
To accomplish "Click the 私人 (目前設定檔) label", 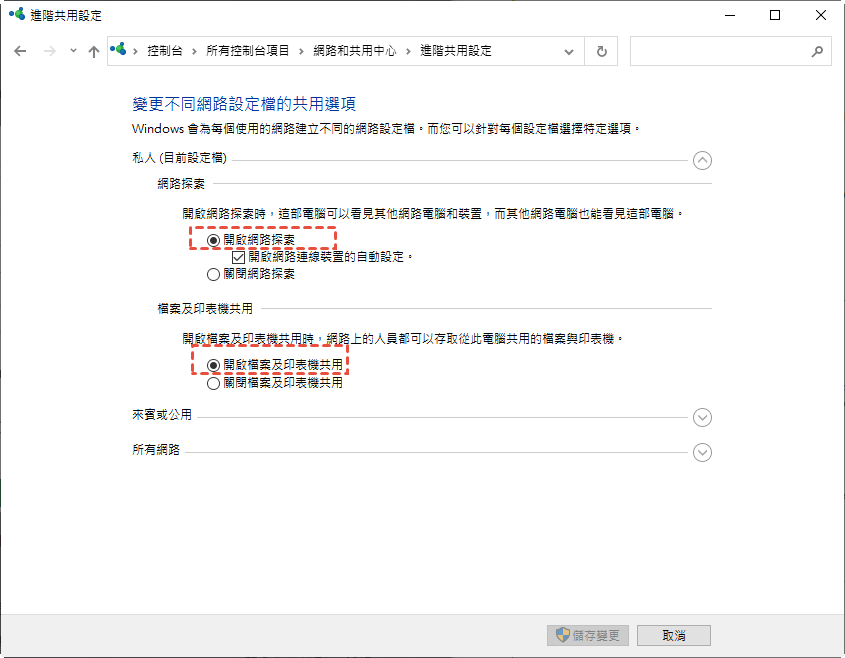I will (x=179, y=158).
